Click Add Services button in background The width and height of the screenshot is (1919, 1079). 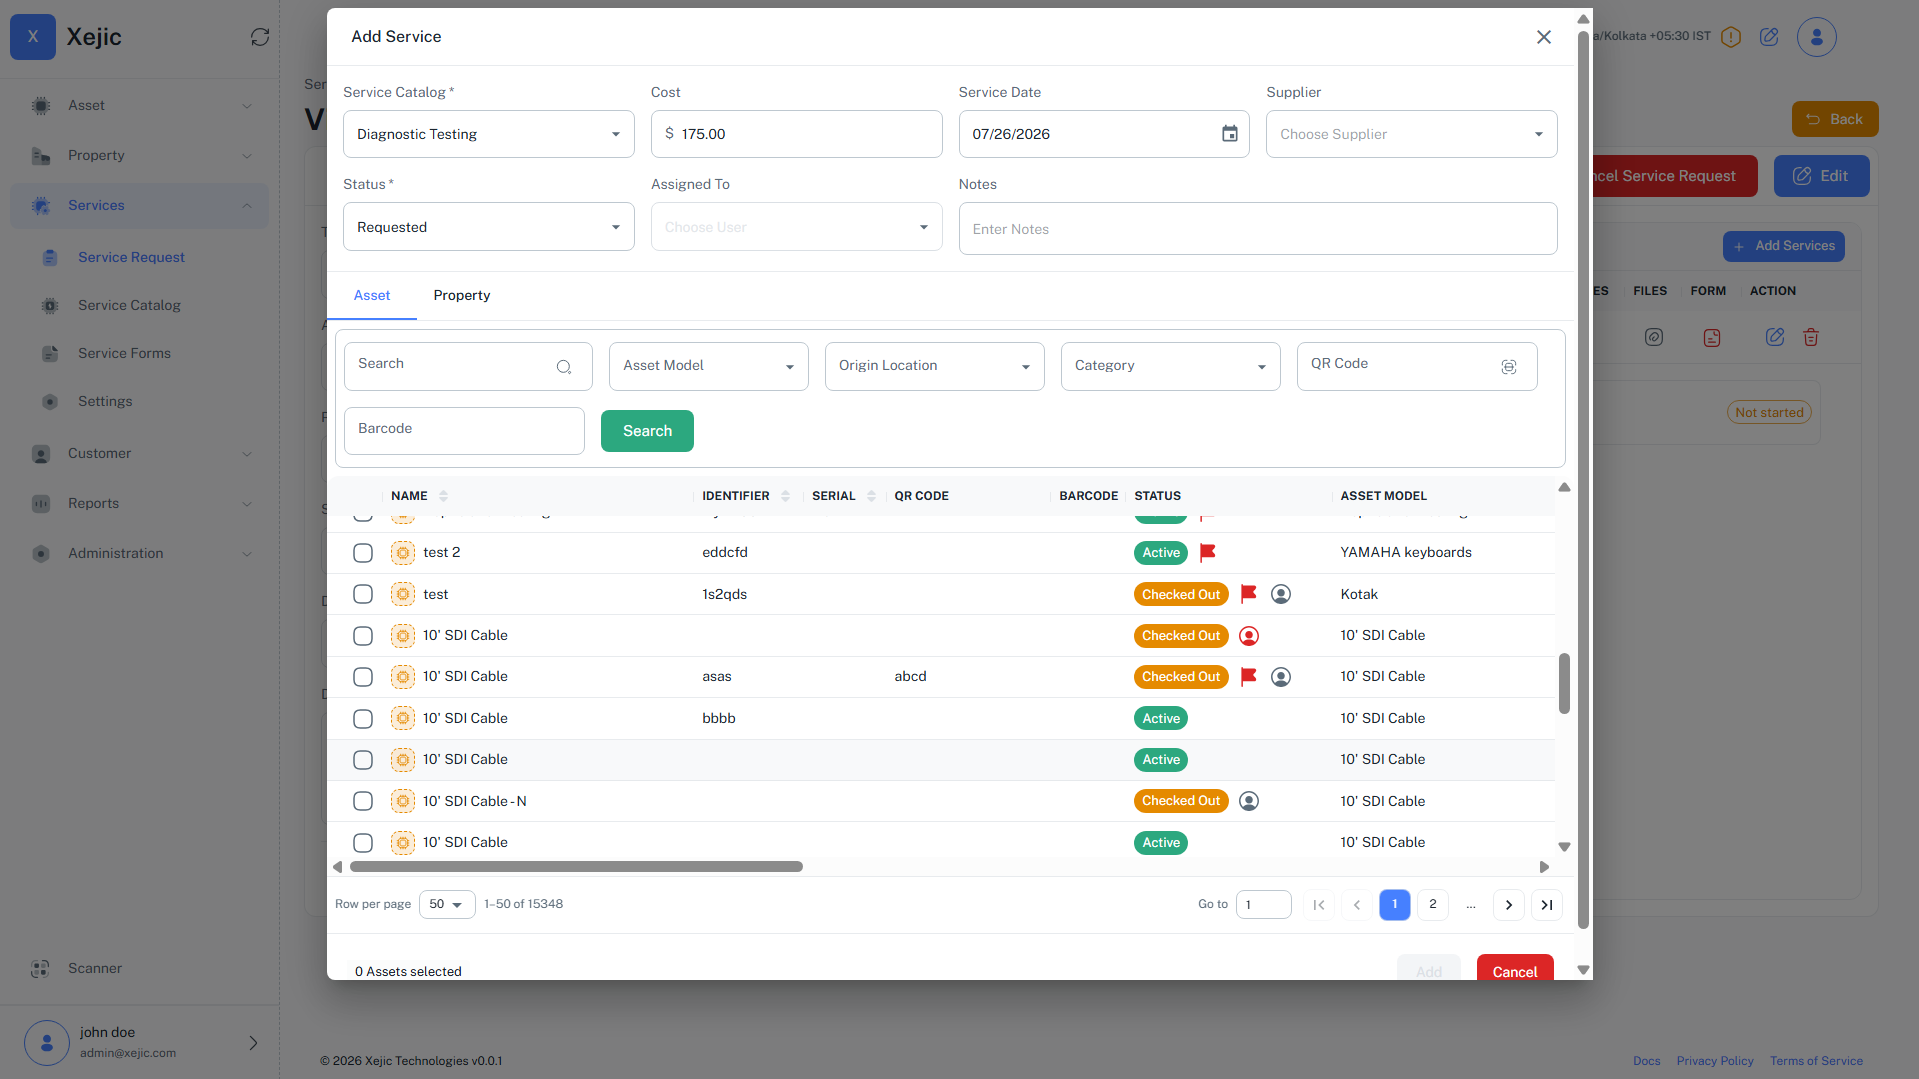click(1784, 246)
